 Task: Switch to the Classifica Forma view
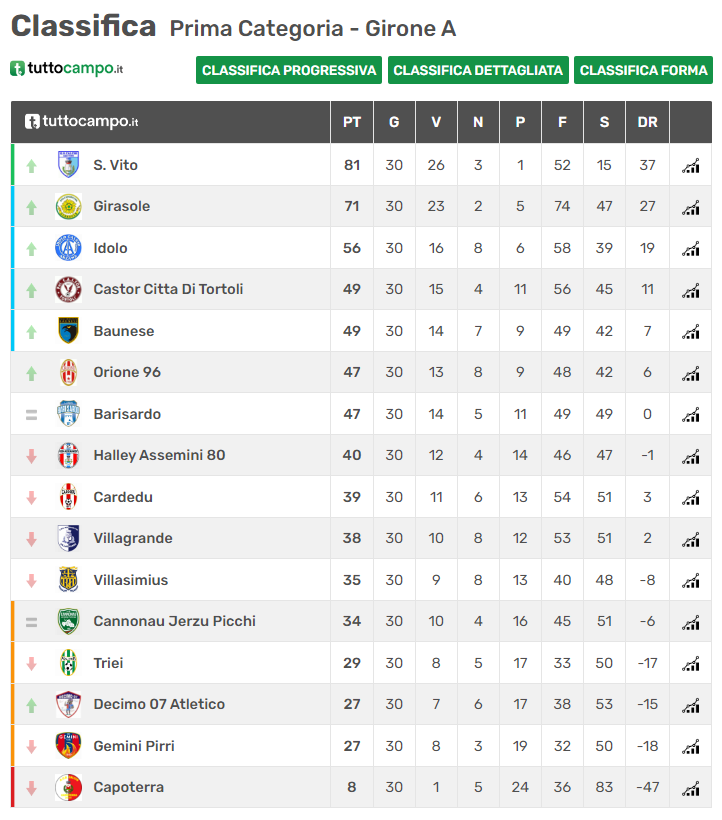click(x=643, y=70)
